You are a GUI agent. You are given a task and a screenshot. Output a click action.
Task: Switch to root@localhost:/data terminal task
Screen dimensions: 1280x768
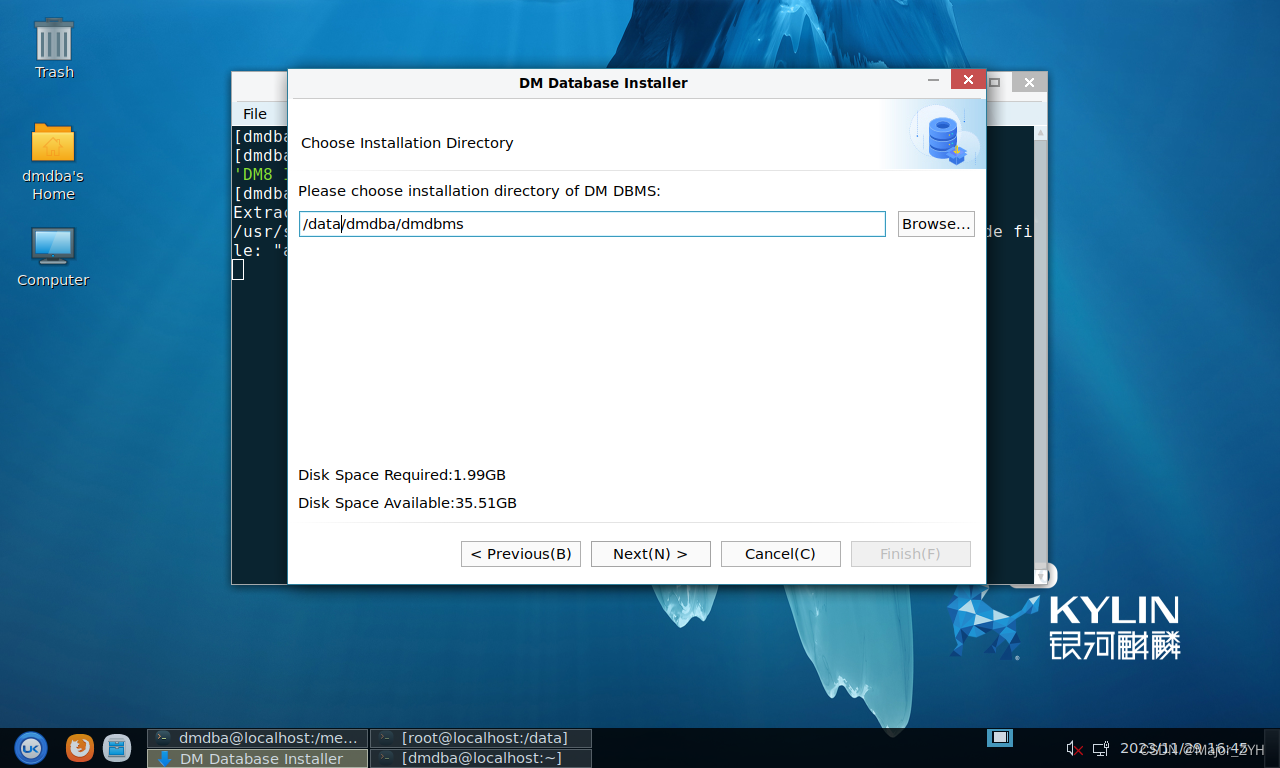481,738
